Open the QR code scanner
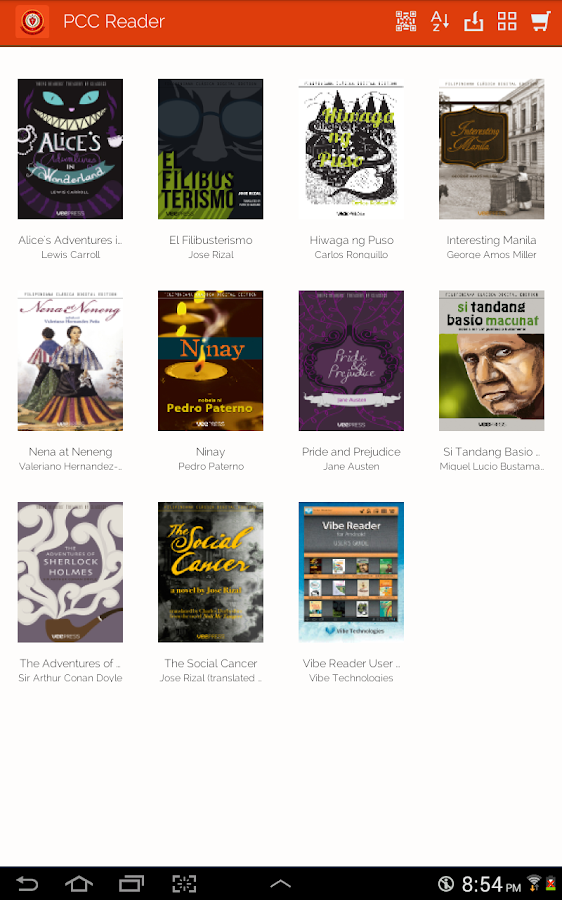The image size is (562, 900). click(x=406, y=21)
